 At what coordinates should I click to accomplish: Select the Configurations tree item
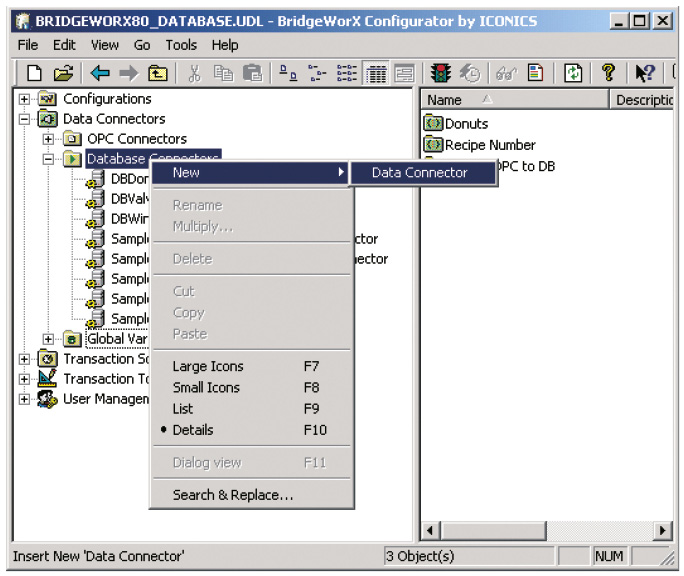107,99
